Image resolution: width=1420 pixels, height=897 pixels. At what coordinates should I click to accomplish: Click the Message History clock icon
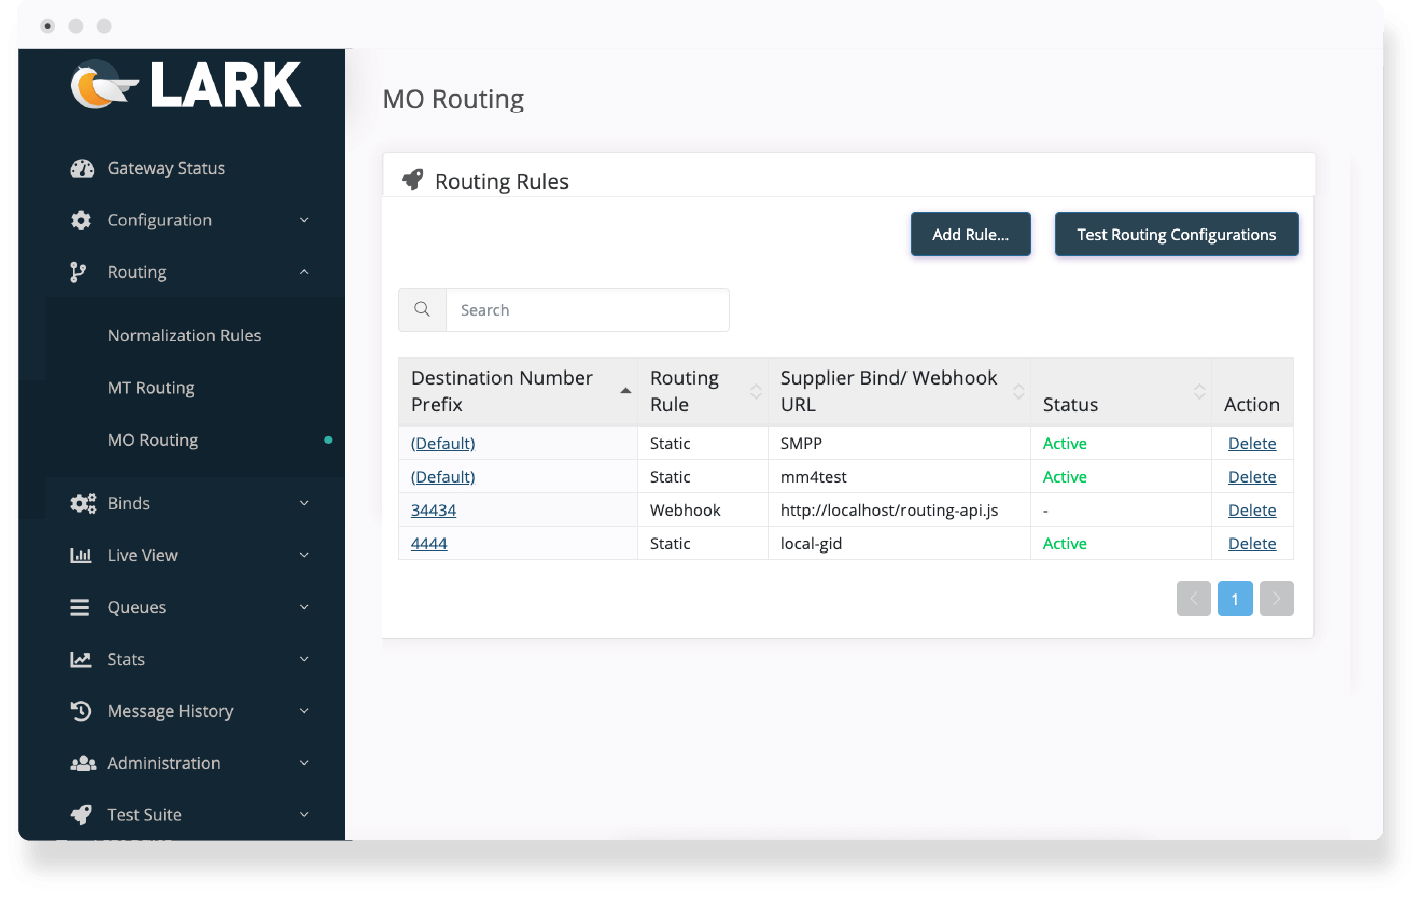(x=81, y=711)
